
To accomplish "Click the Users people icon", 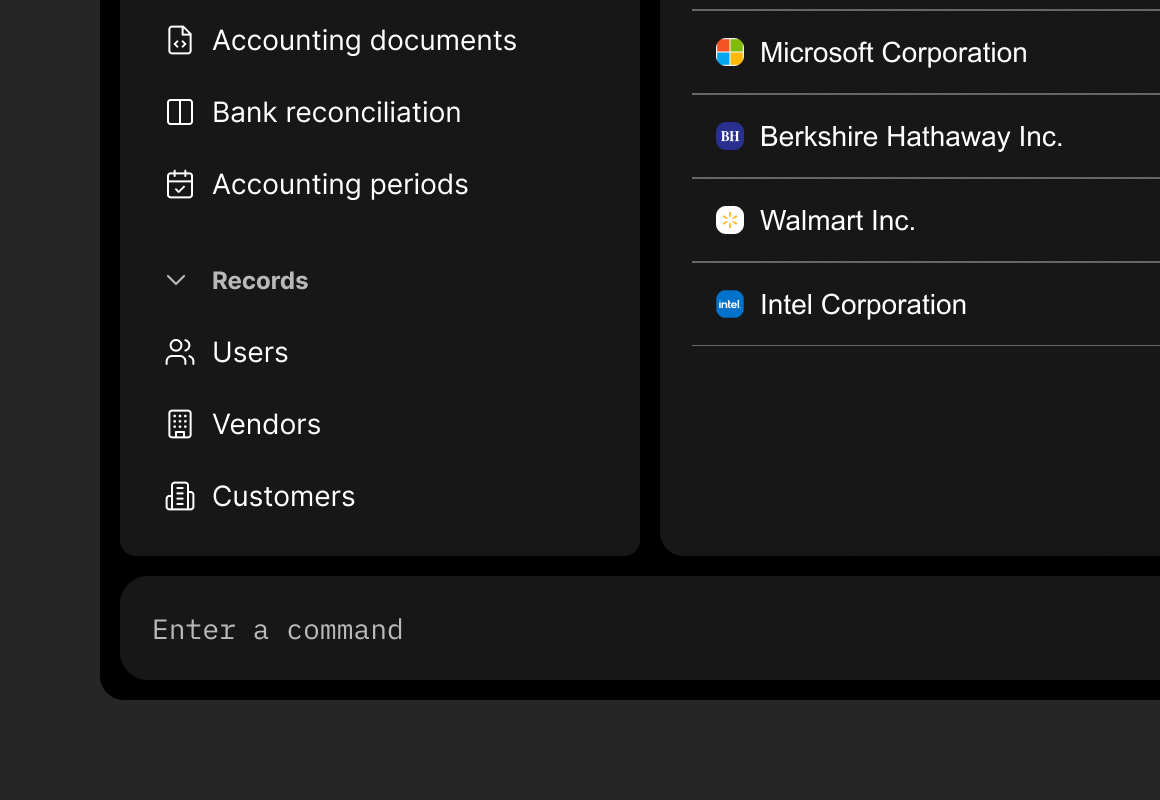I will coord(180,352).
